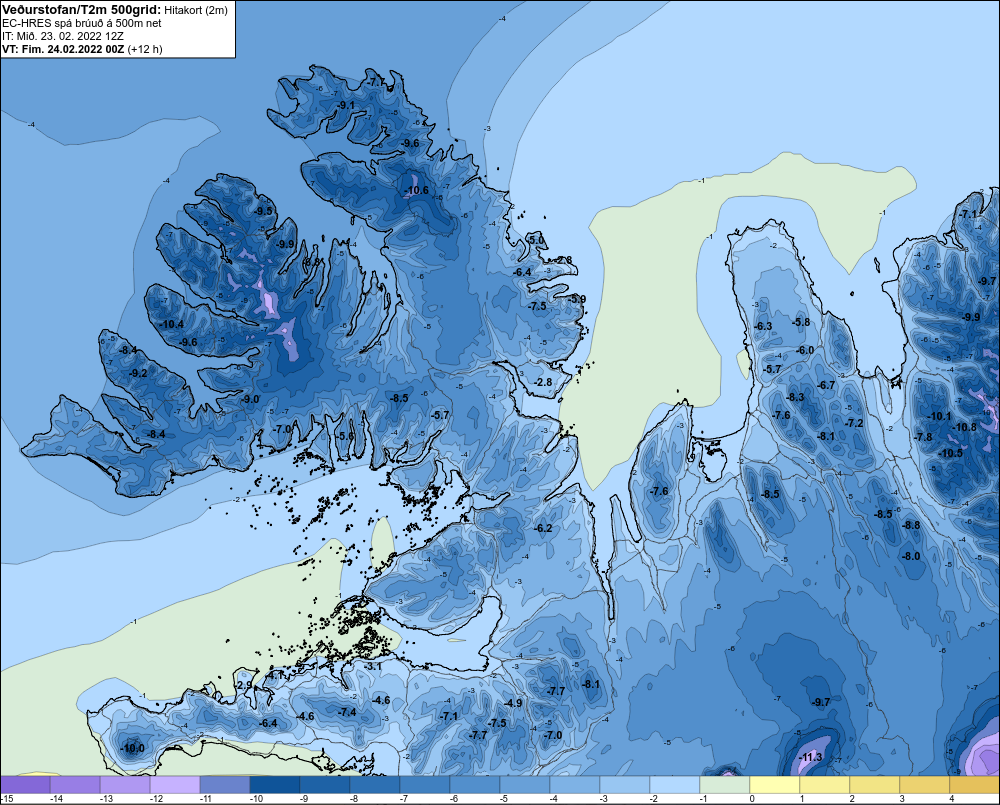
Task: Click the '-5.9' temperature label
Action: click(x=577, y=299)
